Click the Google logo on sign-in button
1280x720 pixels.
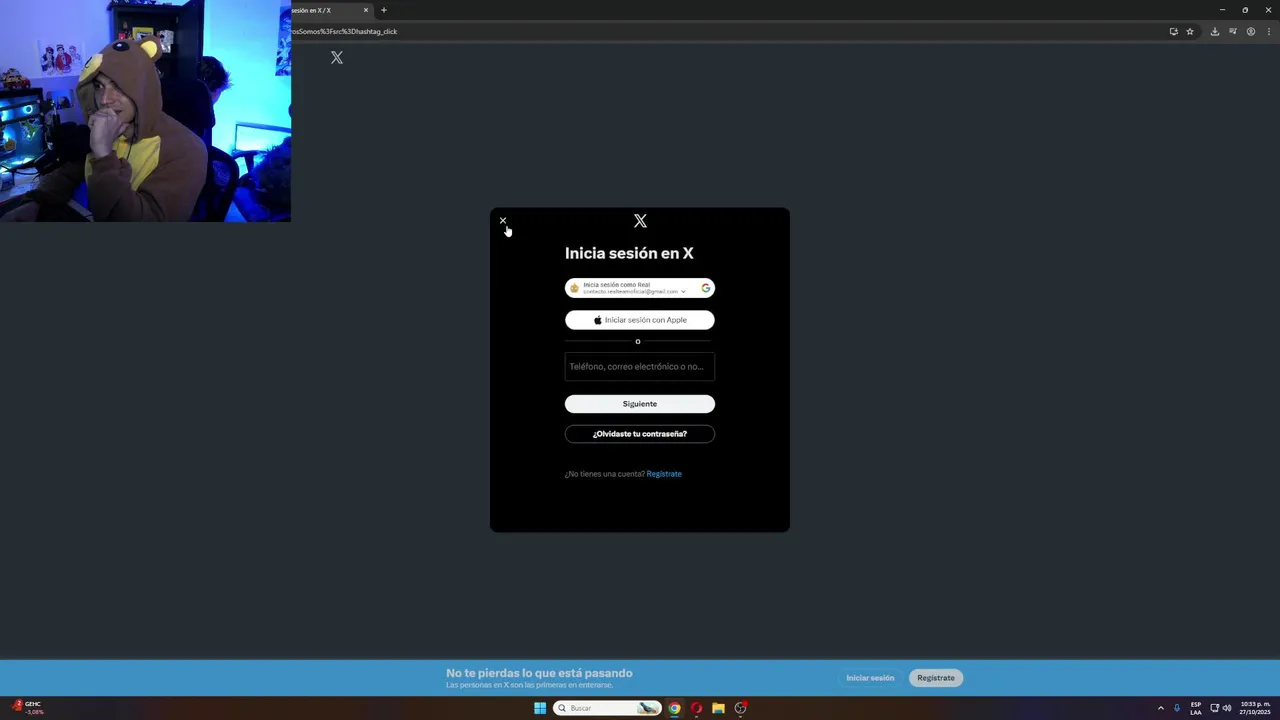[x=706, y=288]
